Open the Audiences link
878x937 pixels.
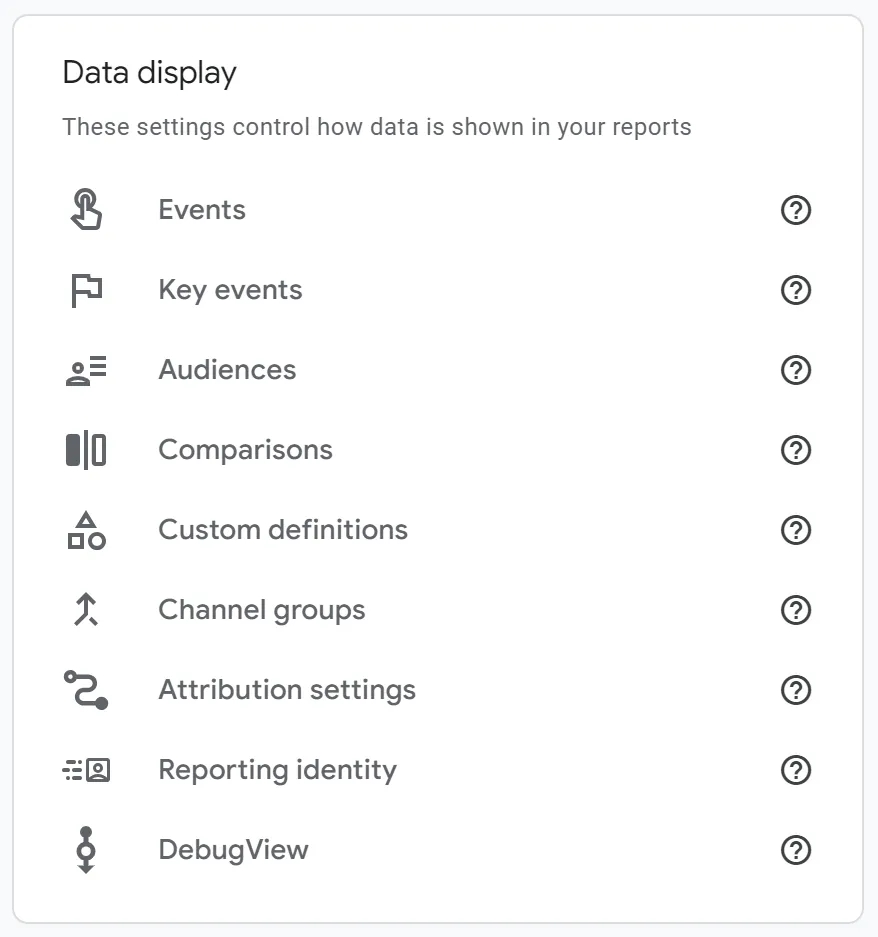227,370
